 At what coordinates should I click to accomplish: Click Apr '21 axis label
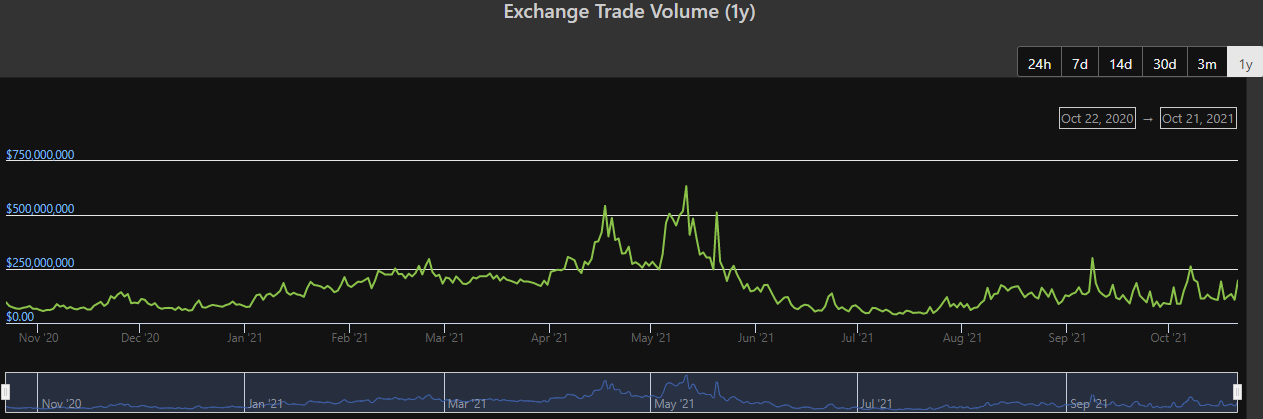pos(548,338)
